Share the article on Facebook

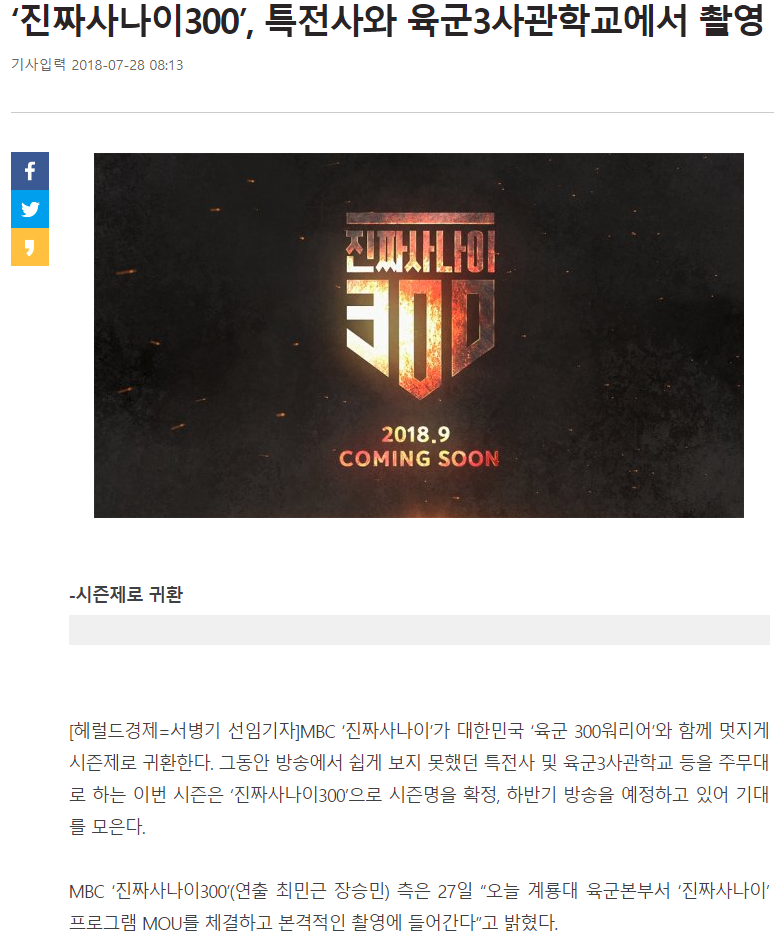point(30,172)
